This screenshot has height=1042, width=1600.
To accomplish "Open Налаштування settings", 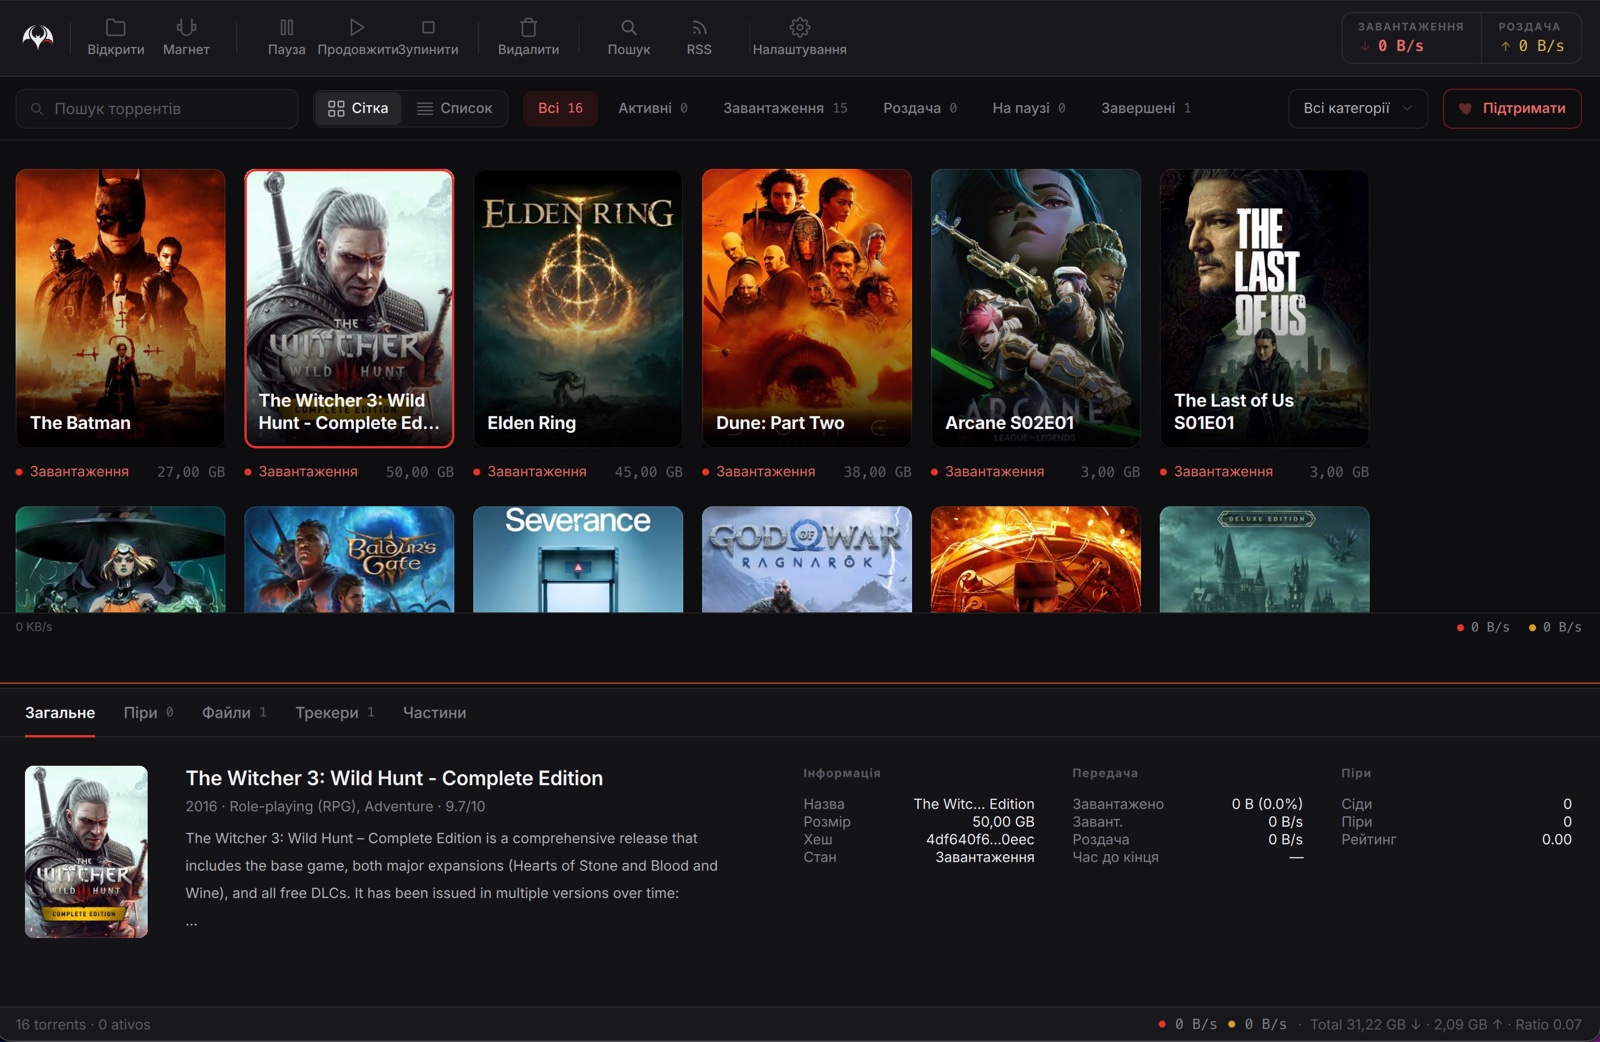I will point(799,37).
